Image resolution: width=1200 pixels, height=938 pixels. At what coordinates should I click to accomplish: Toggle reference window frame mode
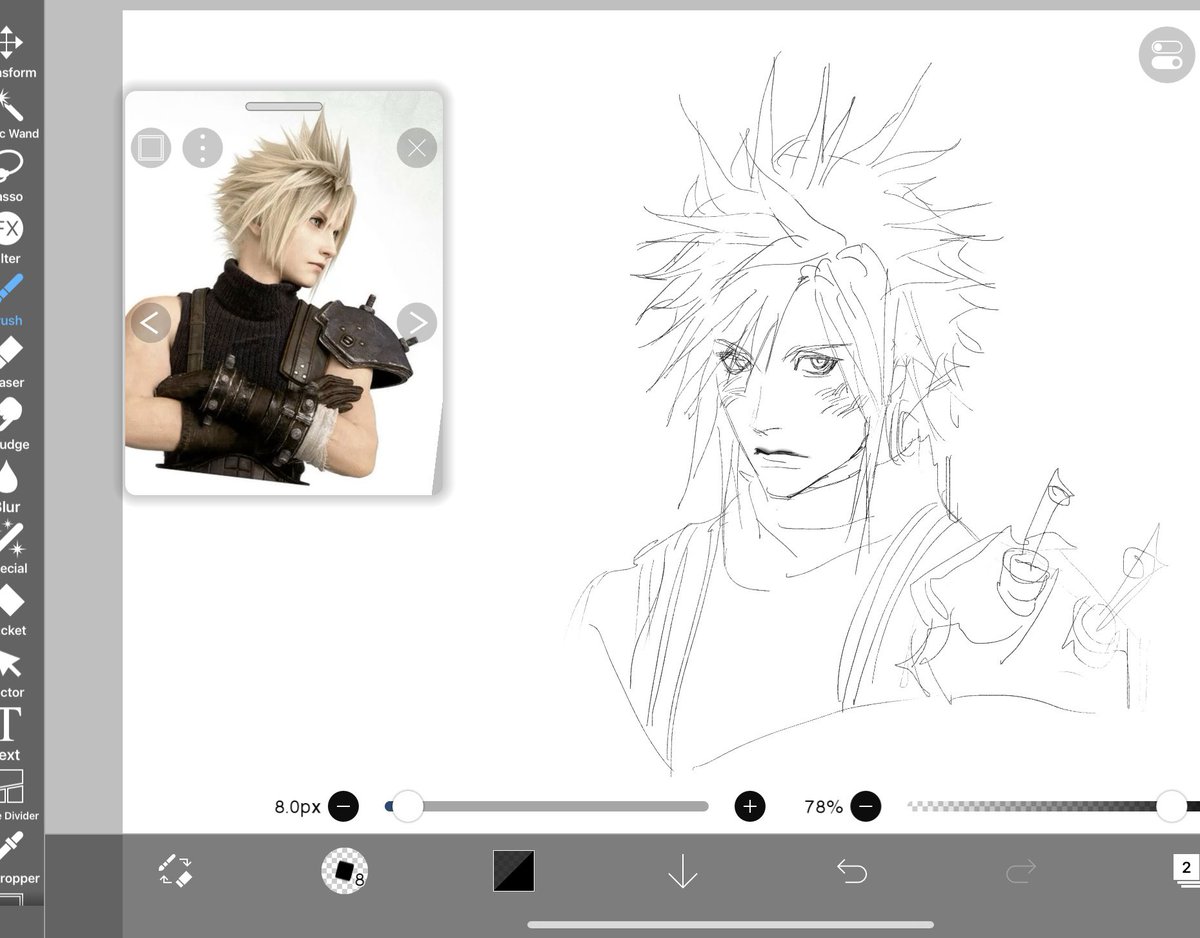point(151,149)
